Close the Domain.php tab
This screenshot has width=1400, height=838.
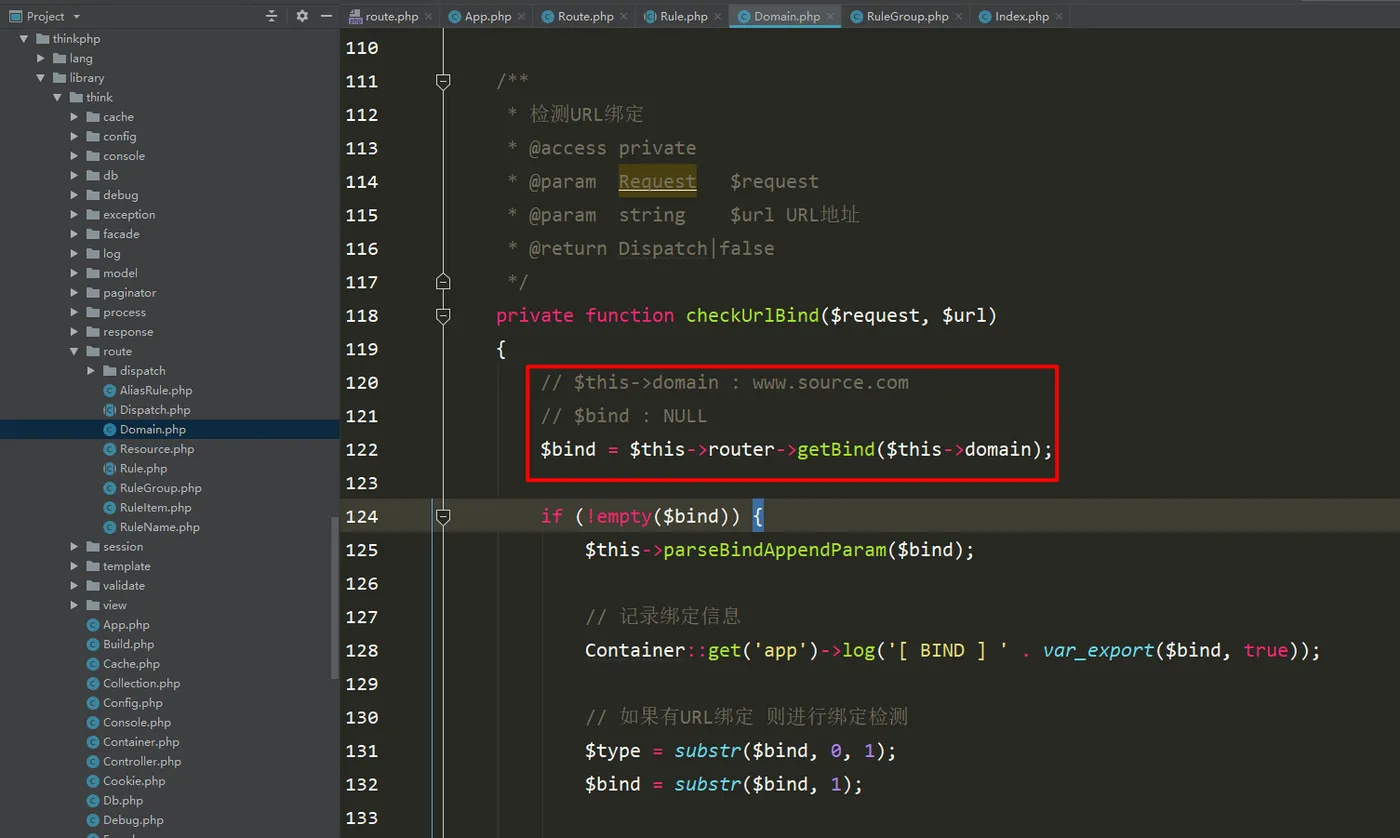(830, 16)
